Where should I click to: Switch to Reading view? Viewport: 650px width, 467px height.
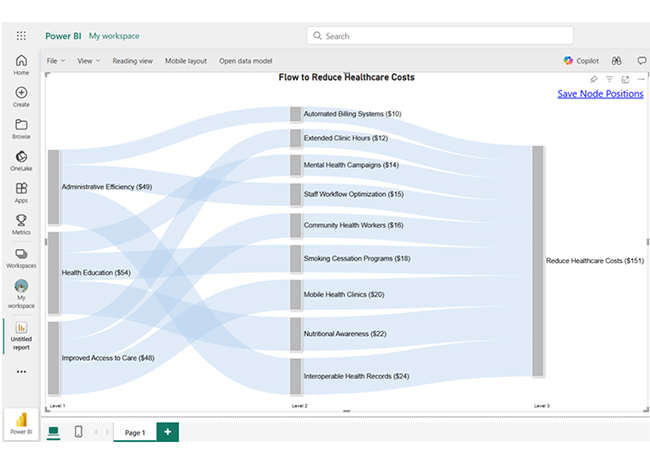tap(132, 60)
